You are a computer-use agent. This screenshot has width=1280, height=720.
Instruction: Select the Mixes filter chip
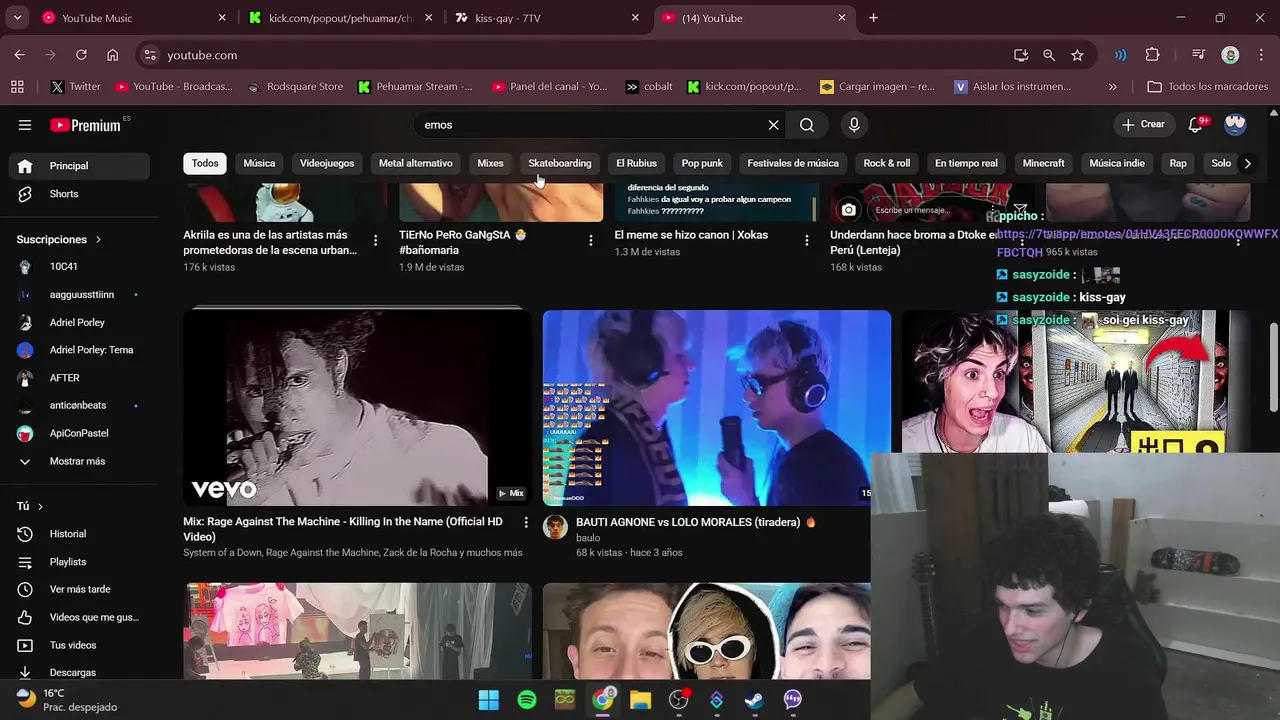[x=490, y=163]
